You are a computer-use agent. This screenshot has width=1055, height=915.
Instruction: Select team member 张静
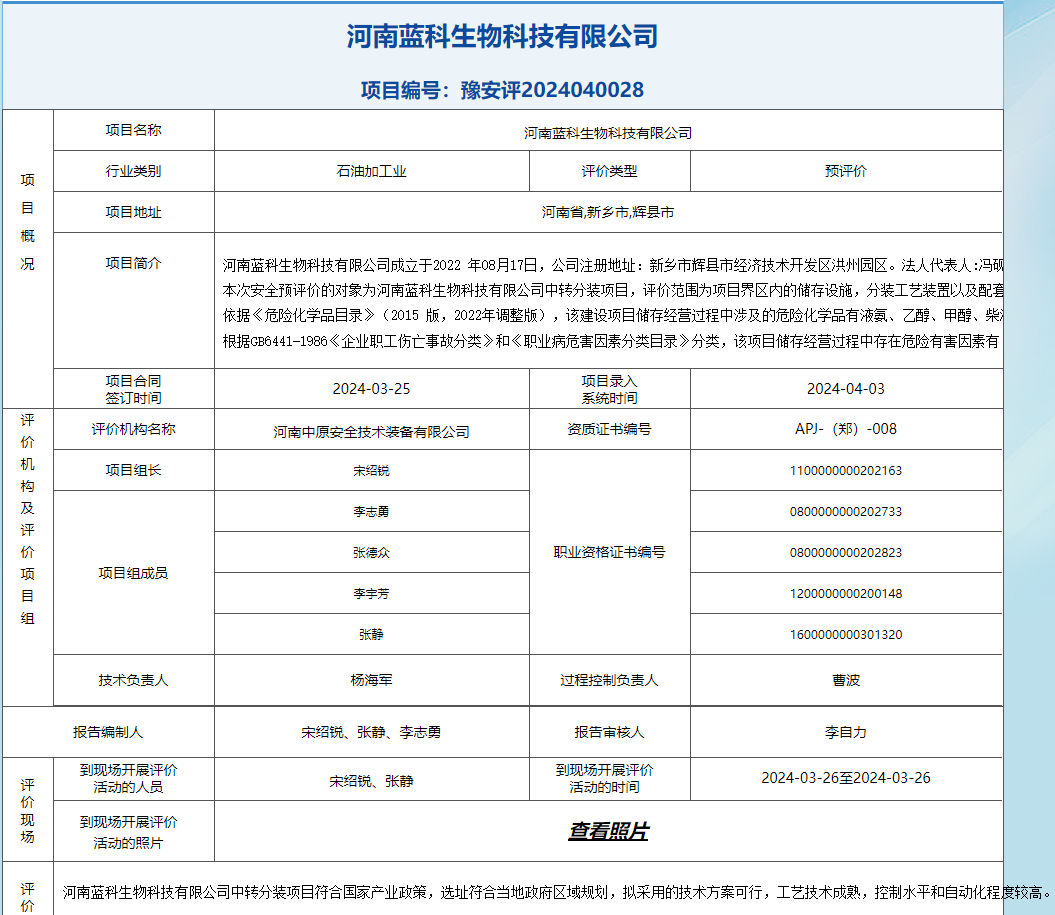click(x=371, y=634)
